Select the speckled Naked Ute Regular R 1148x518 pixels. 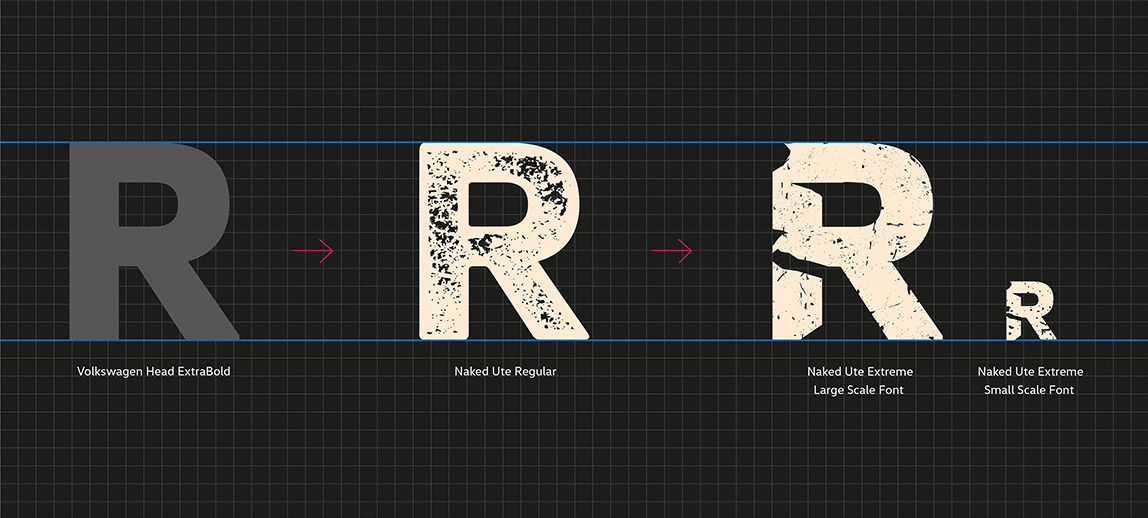[504, 241]
